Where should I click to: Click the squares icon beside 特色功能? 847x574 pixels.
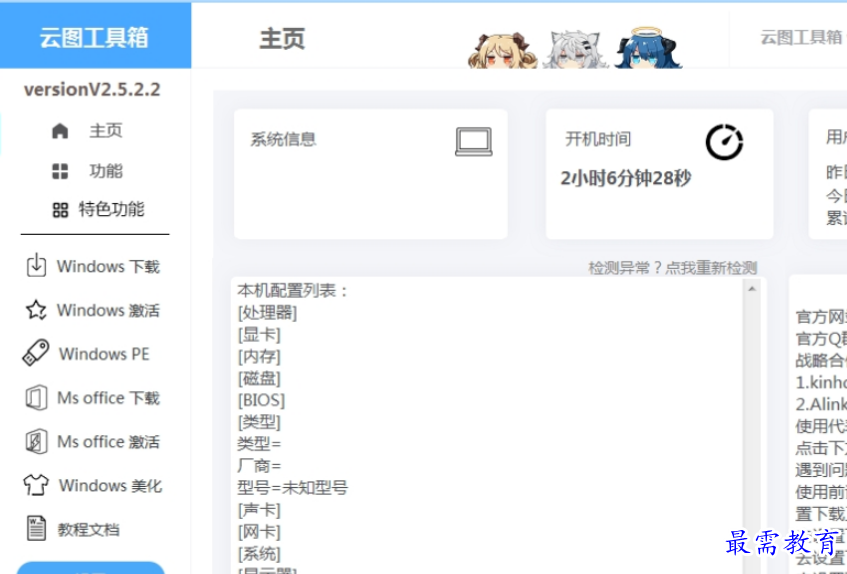coord(60,210)
